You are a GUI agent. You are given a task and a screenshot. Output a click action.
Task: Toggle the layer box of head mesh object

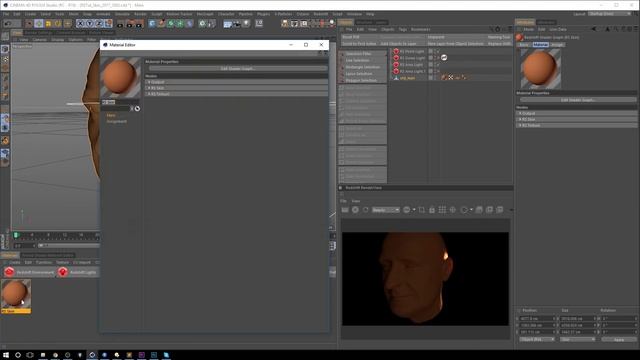(x=430, y=78)
